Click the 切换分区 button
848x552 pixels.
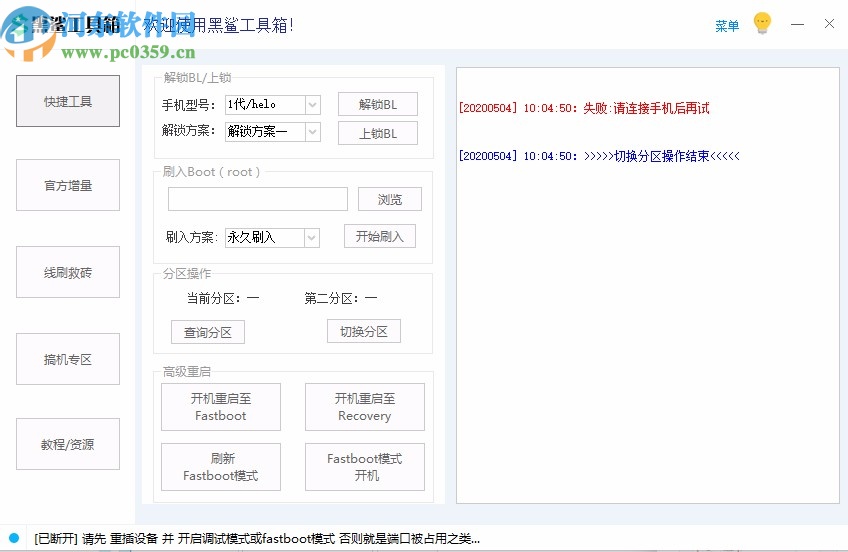(x=363, y=331)
